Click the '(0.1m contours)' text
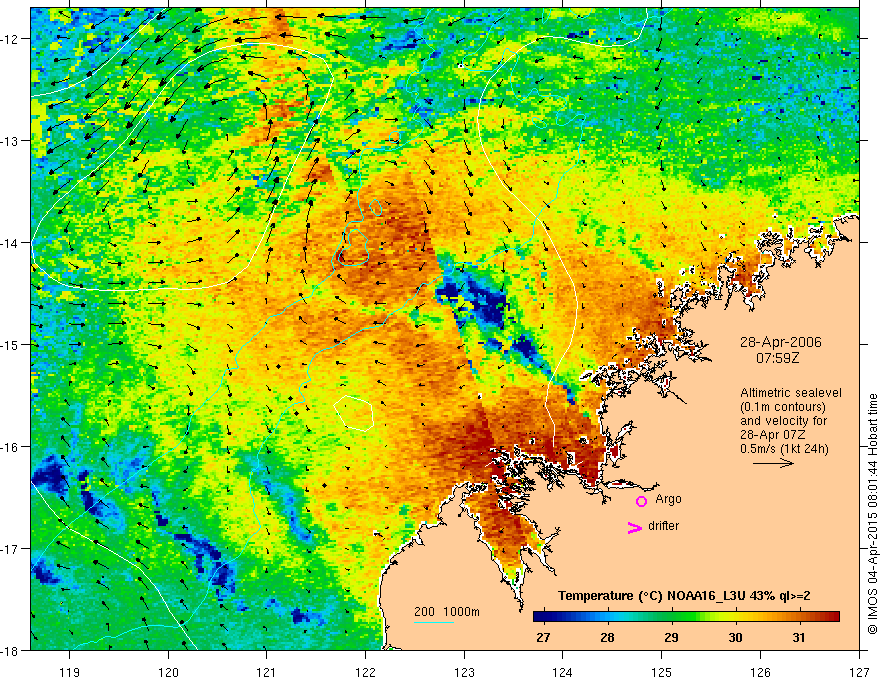880x680 pixels. tap(783, 407)
